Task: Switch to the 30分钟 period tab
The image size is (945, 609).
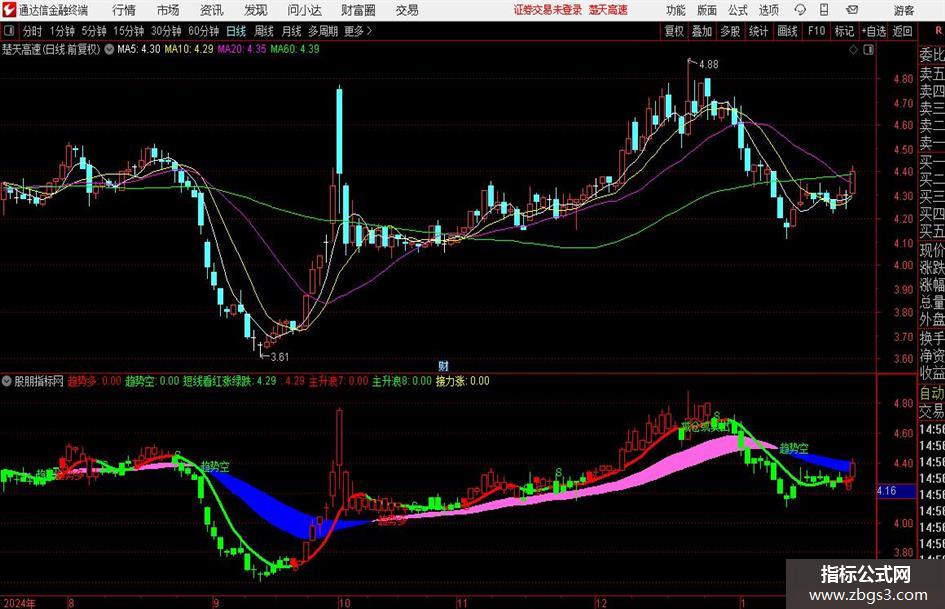Action: 166,31
